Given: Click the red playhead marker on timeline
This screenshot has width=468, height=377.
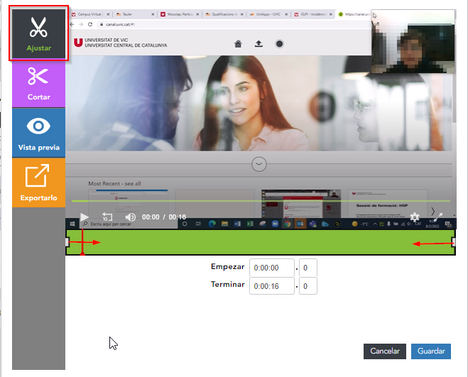Looking at the screenshot, I should point(82,242).
